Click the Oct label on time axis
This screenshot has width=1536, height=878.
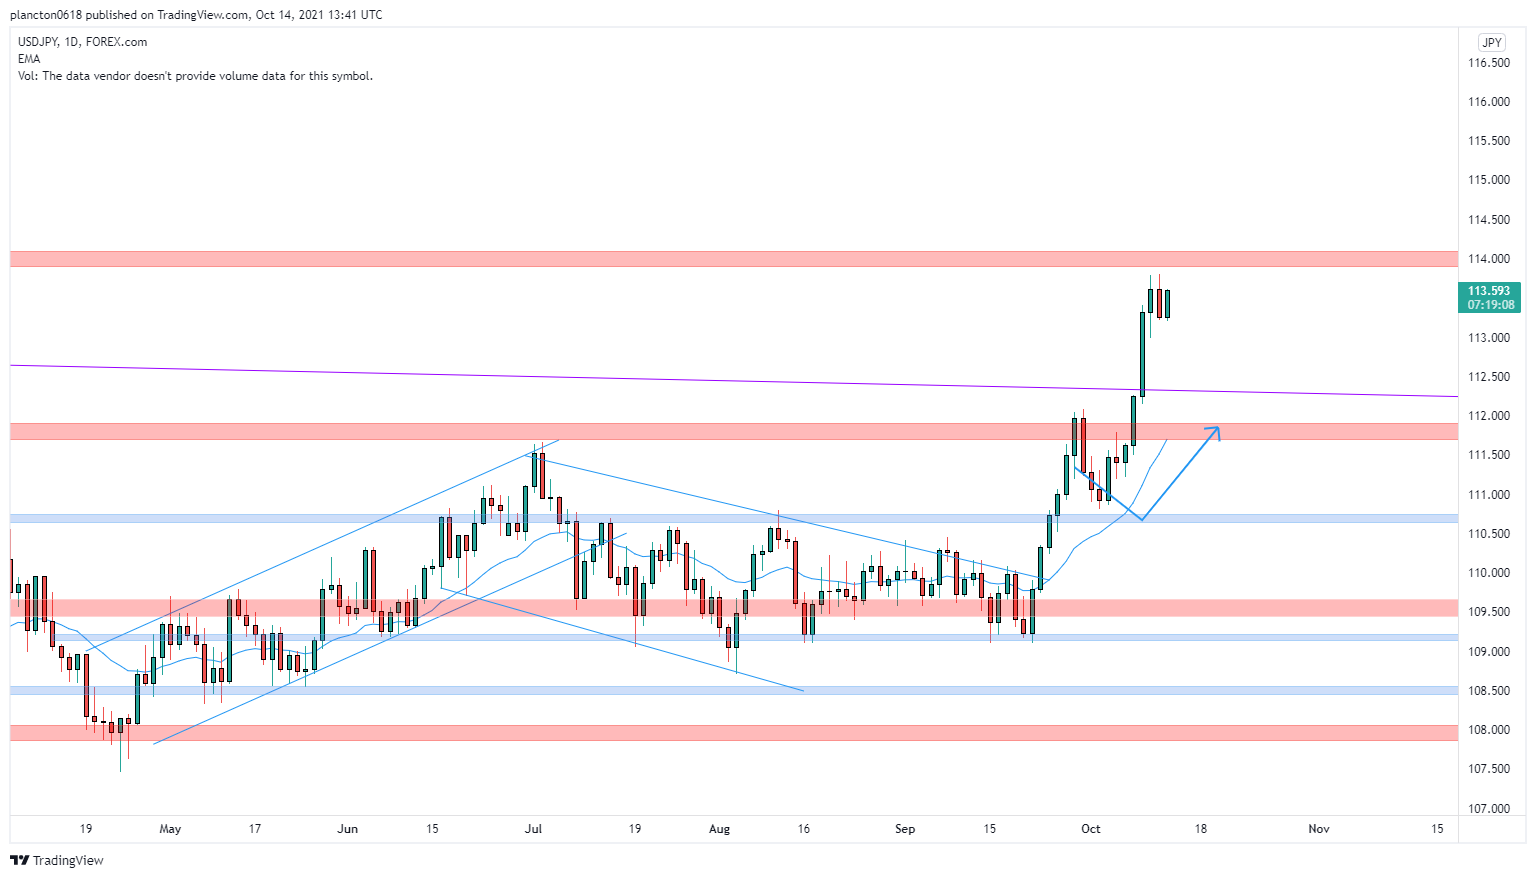(x=1091, y=829)
